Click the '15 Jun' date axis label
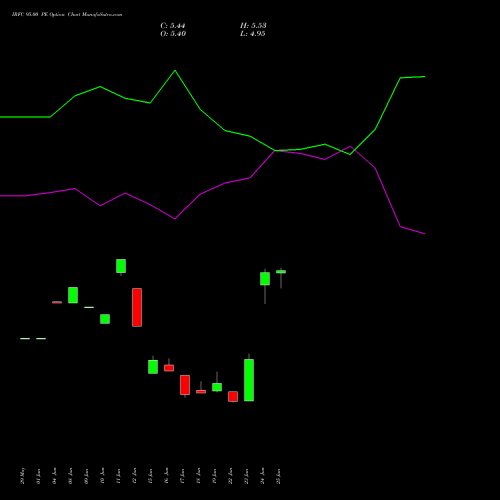Screen dimensions: 500x500 click(x=151, y=476)
